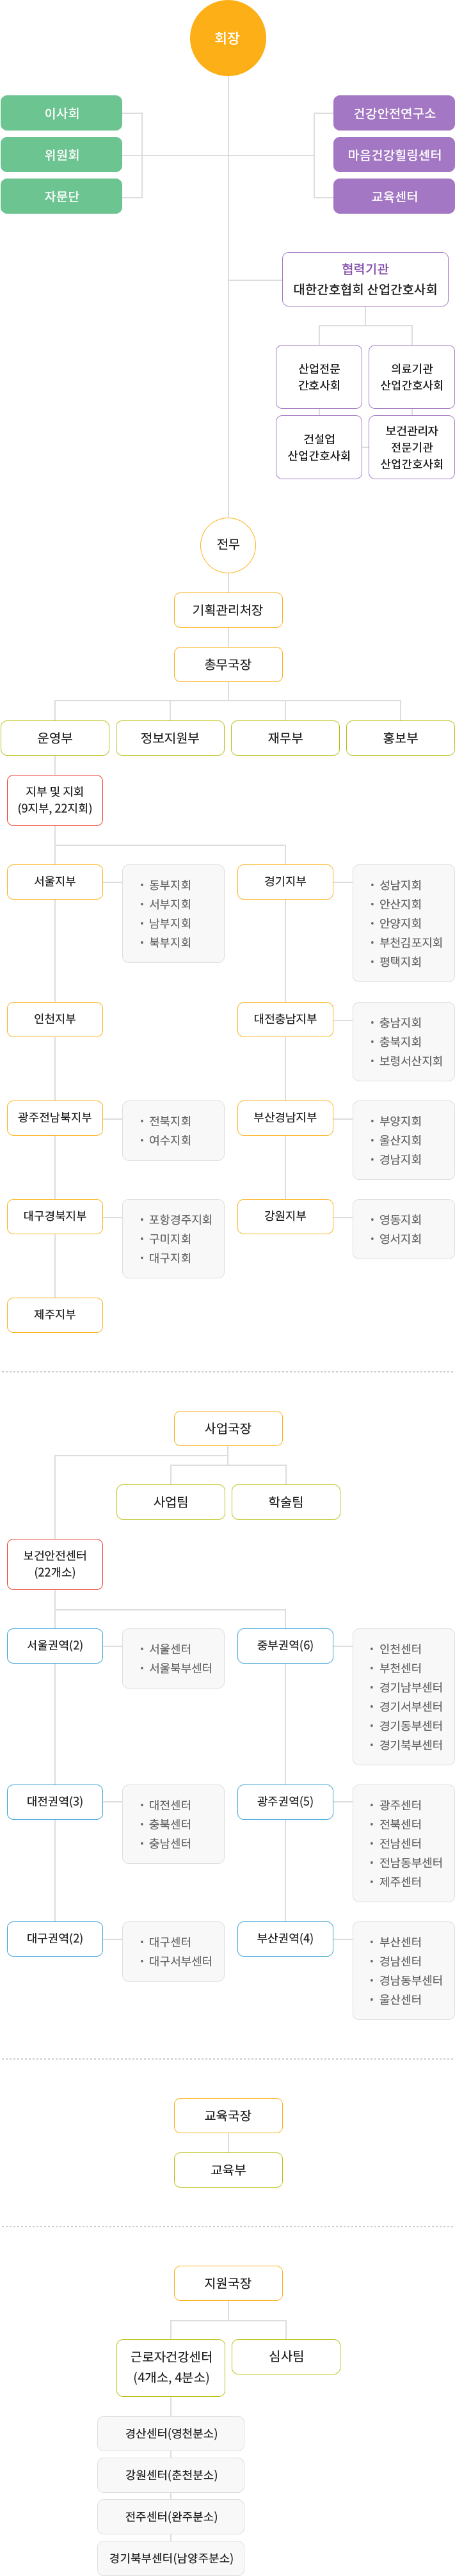Select the 학술팀 box

click(286, 1502)
